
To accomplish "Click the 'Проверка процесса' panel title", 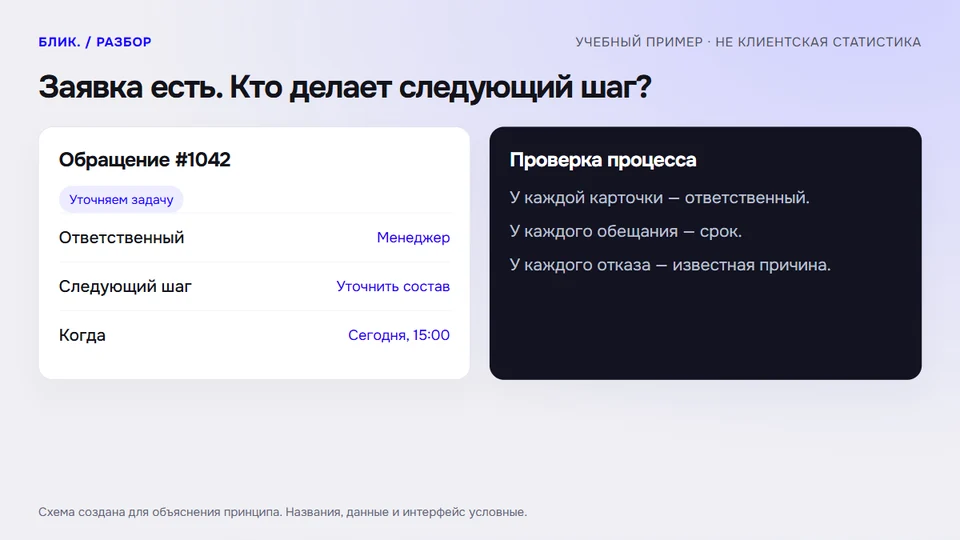I will pos(603,160).
